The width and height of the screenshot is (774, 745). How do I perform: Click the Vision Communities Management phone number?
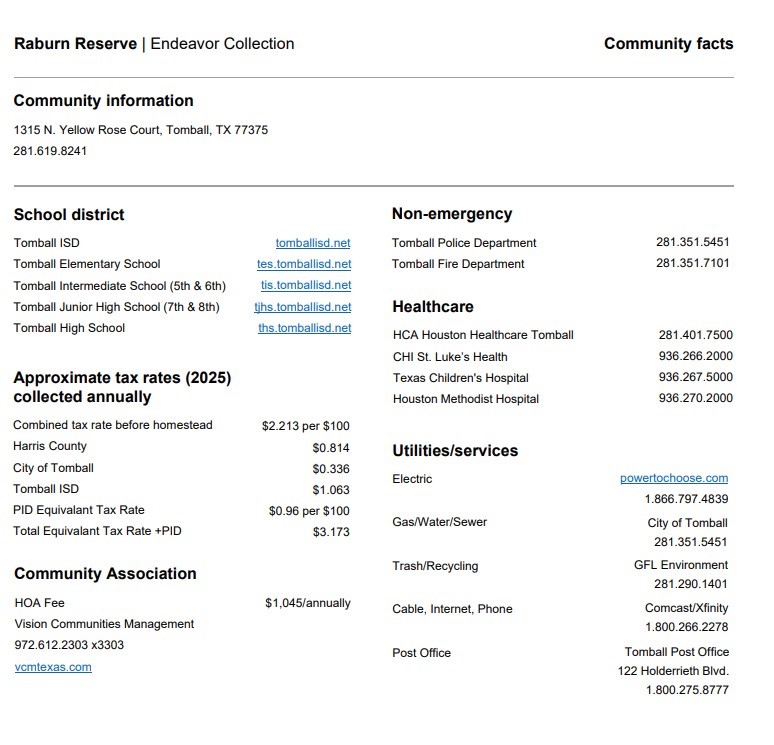69,645
